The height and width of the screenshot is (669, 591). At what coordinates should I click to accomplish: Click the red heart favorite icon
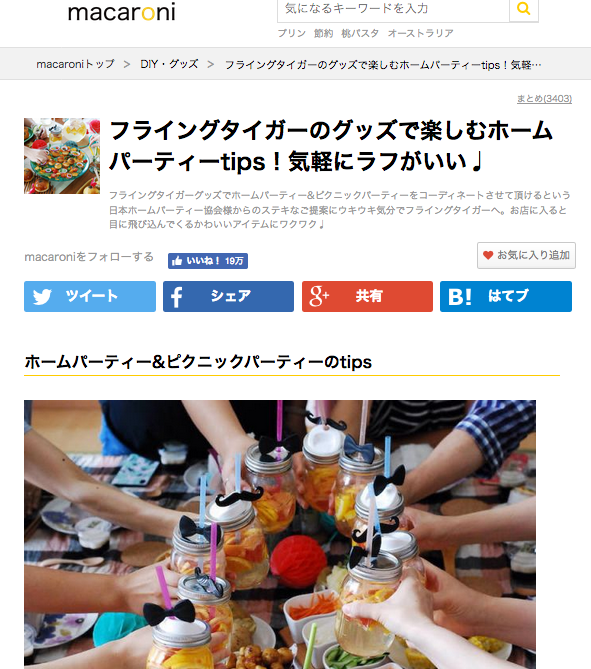[x=488, y=255]
